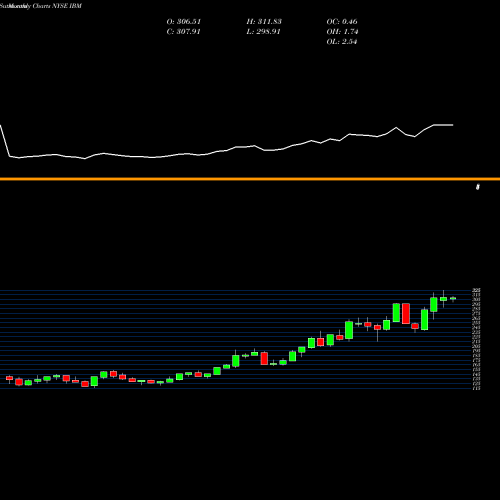Click the 'OH: 1.74' reading

click(342, 32)
